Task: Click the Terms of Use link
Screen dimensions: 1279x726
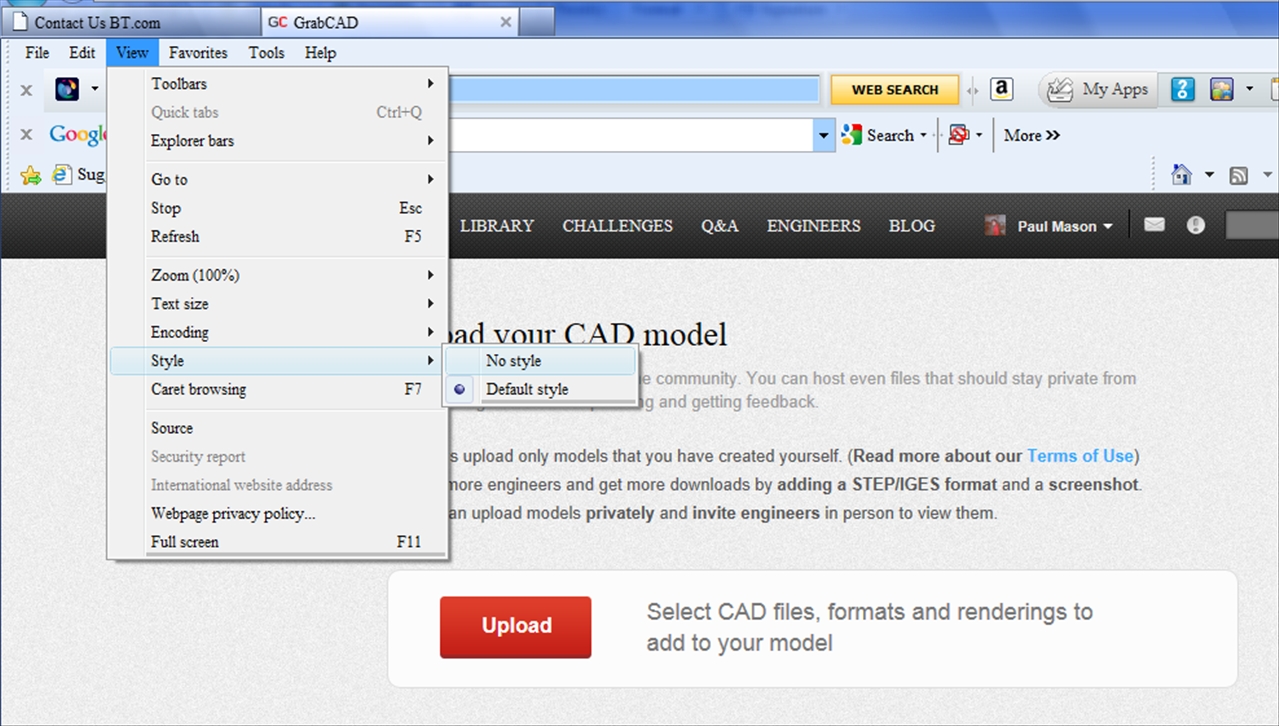Action: 1080,456
